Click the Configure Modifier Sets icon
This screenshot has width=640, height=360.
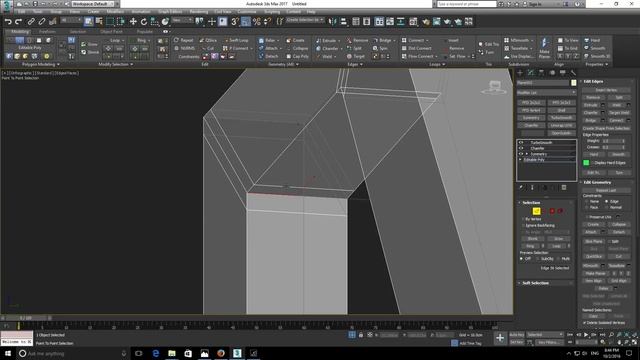tap(564, 187)
